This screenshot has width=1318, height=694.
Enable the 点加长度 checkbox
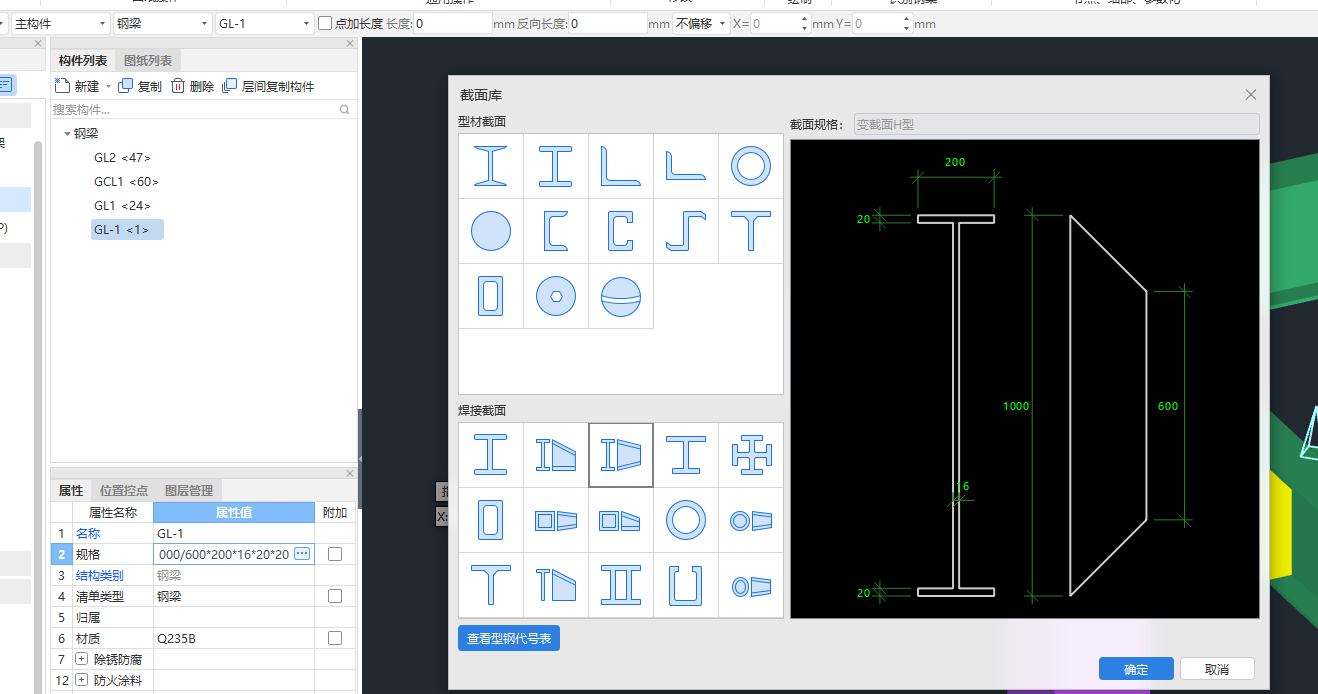[325, 23]
